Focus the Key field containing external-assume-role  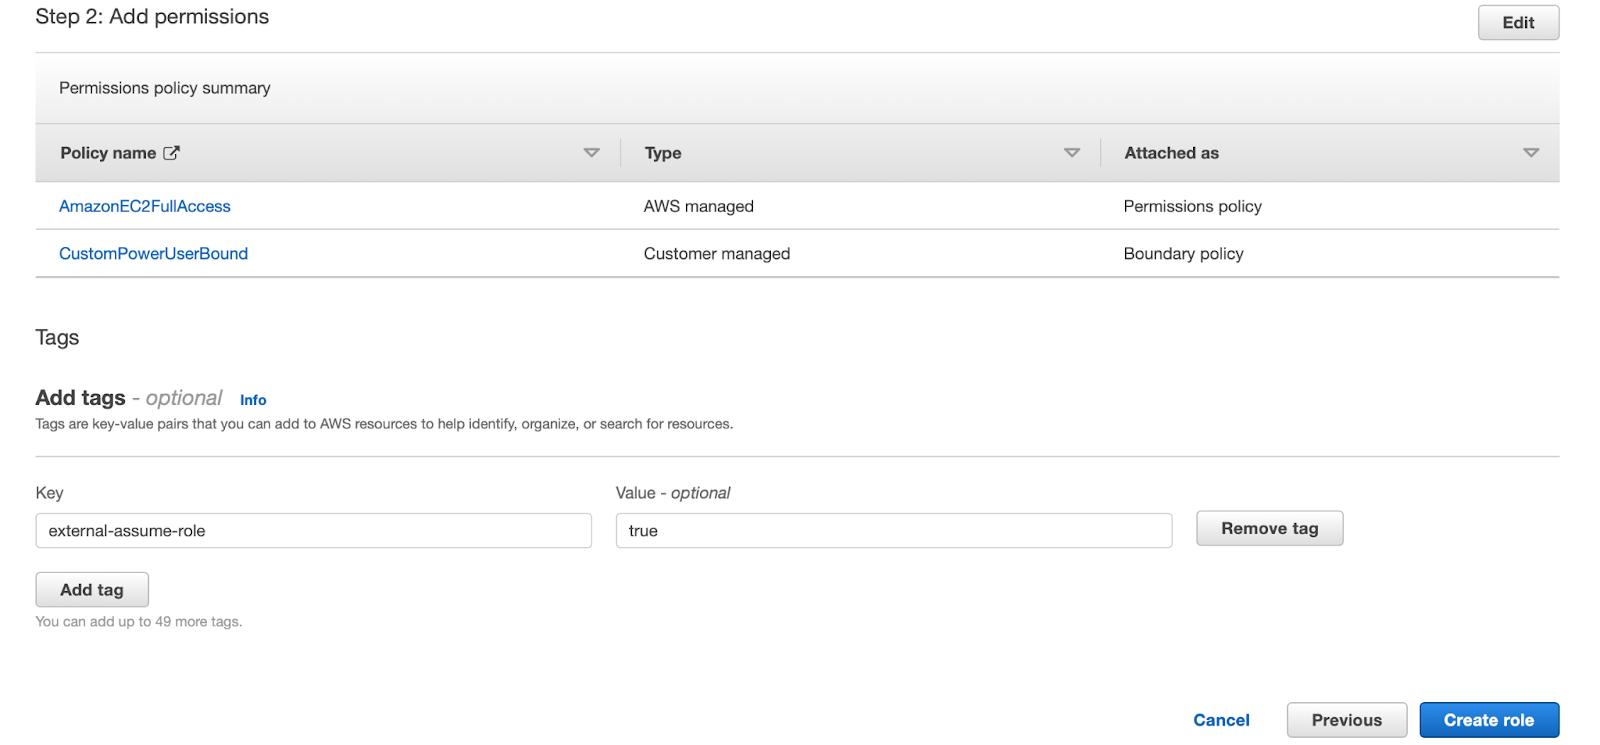(313, 531)
